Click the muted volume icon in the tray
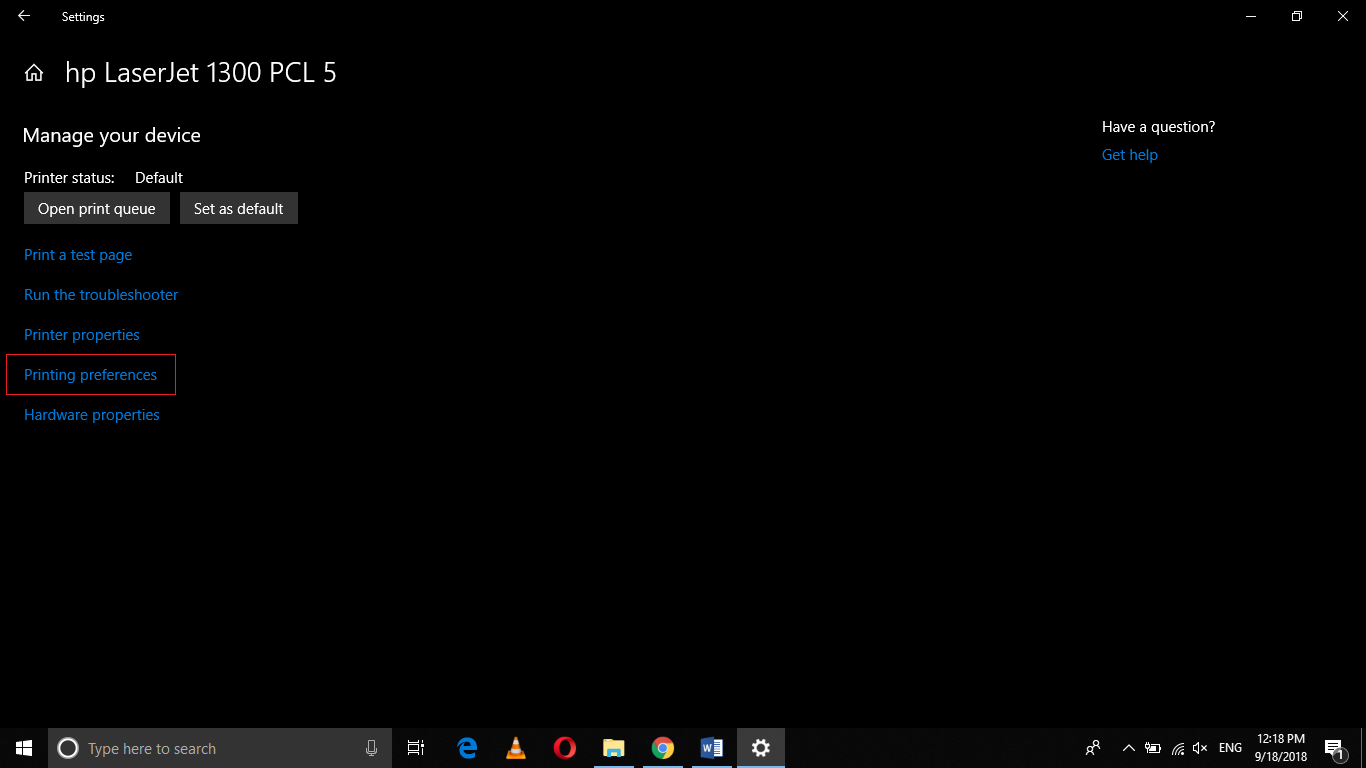The height and width of the screenshot is (768, 1366). pyautogui.click(x=1199, y=747)
